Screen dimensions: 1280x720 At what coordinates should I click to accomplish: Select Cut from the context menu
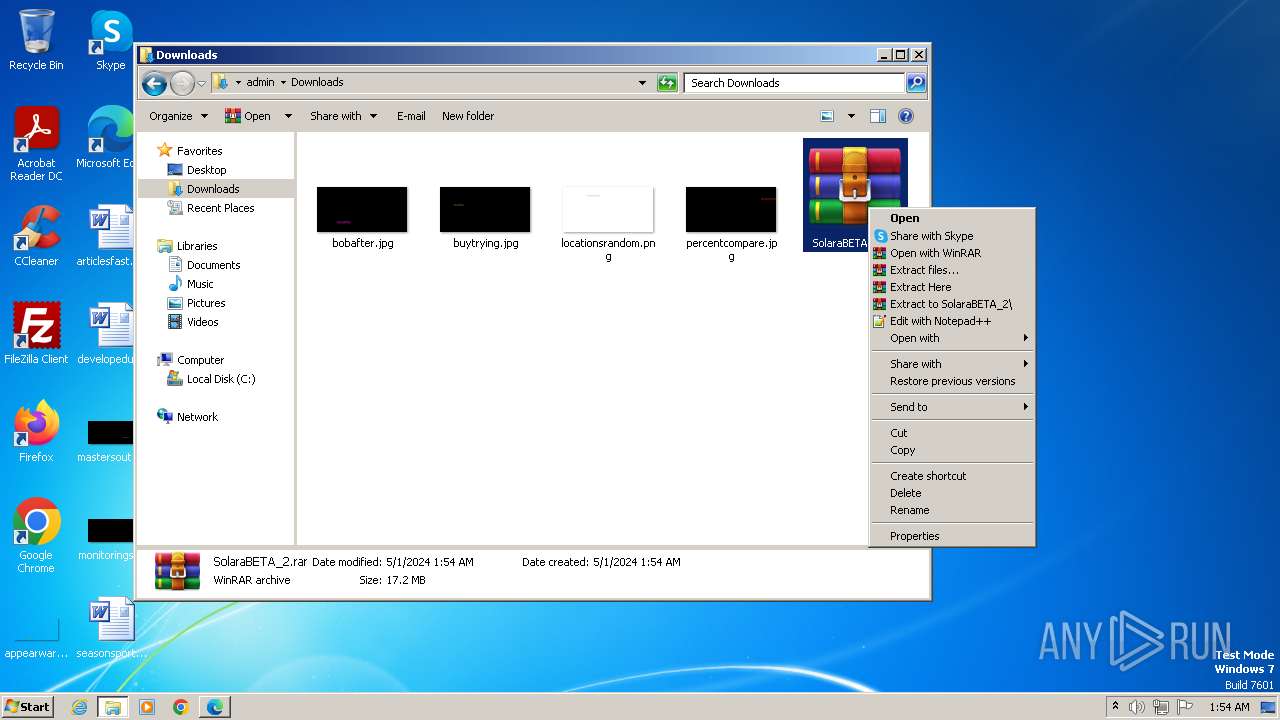pyautogui.click(x=952, y=433)
